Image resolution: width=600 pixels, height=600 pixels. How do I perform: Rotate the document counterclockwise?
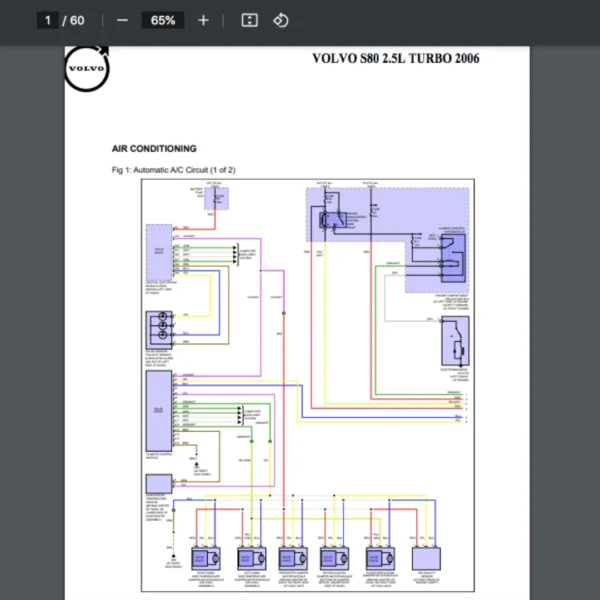[x=281, y=20]
